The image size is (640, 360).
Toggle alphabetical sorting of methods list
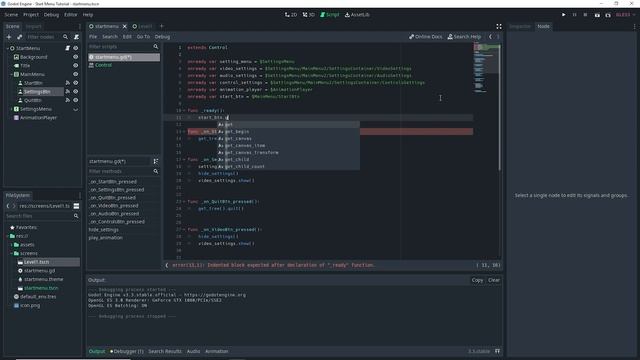(x=156, y=161)
